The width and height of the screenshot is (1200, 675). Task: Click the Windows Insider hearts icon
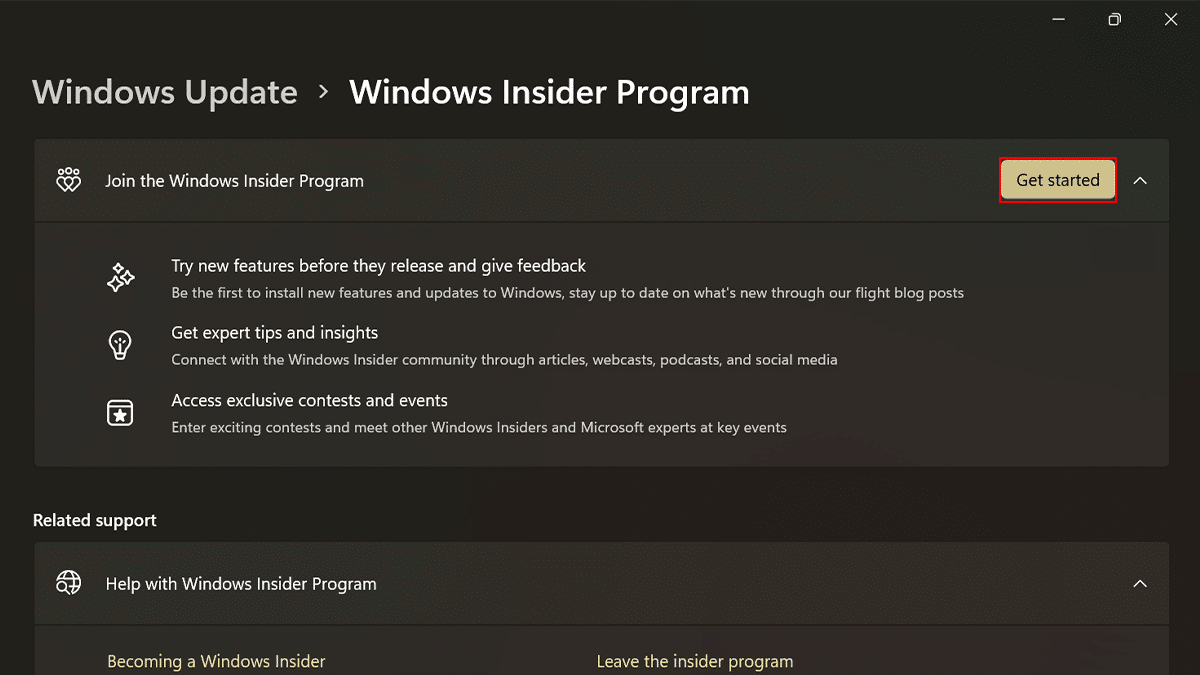tap(68, 181)
